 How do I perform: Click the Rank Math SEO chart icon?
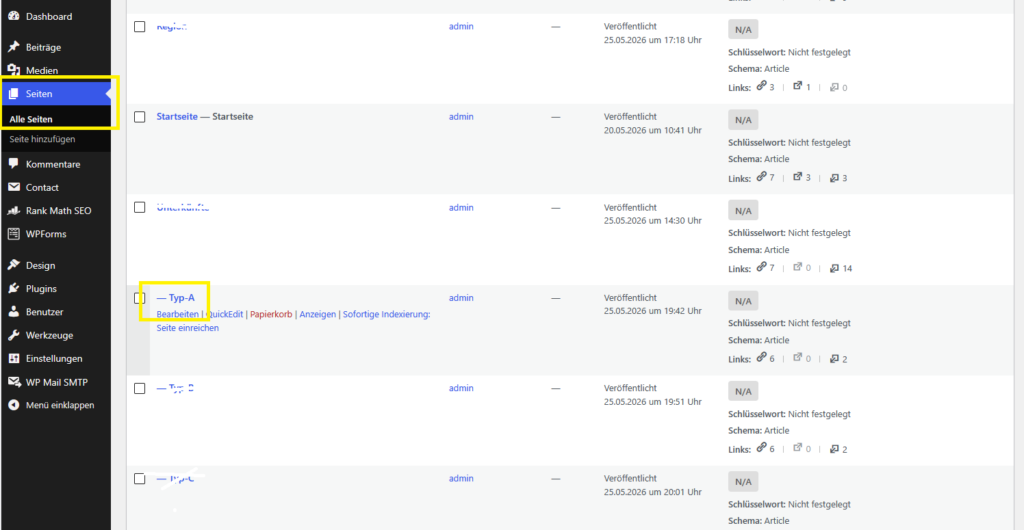14,211
